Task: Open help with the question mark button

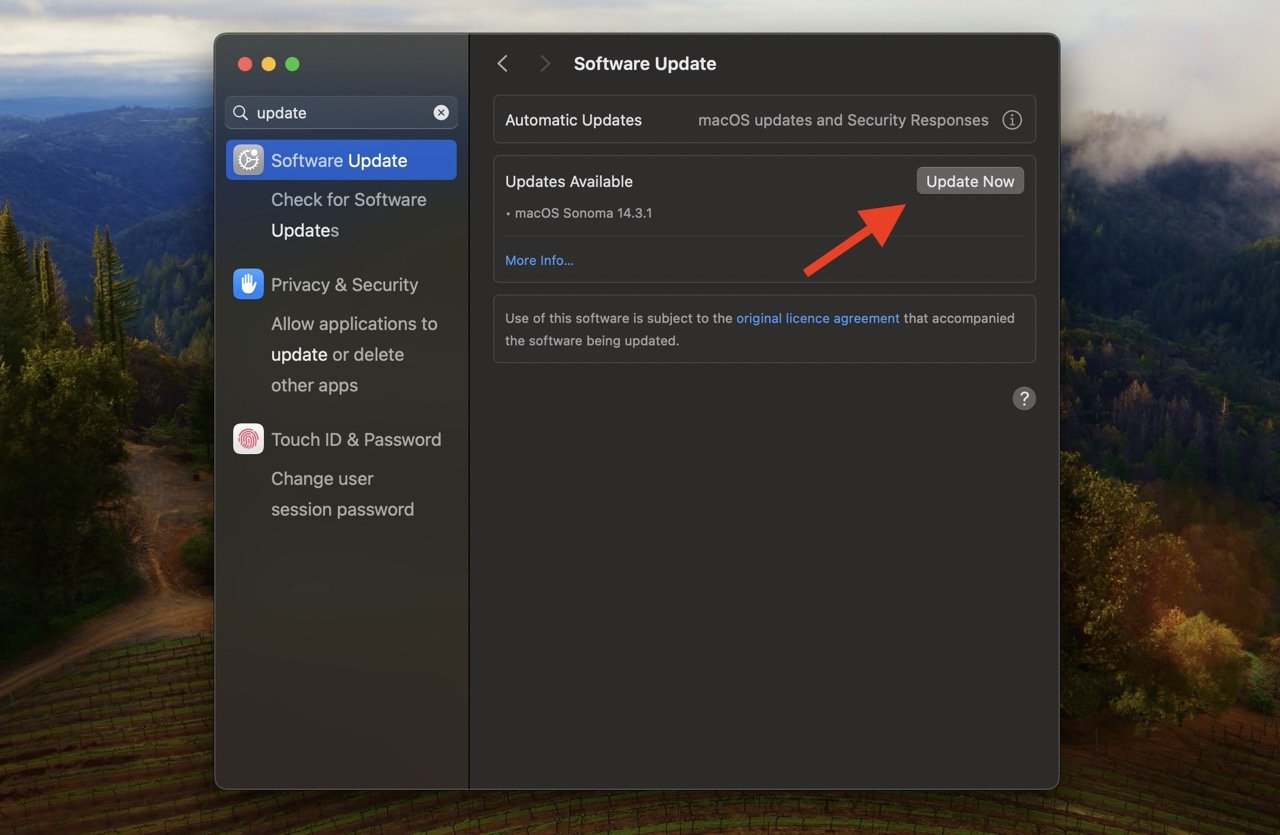Action: click(1023, 398)
